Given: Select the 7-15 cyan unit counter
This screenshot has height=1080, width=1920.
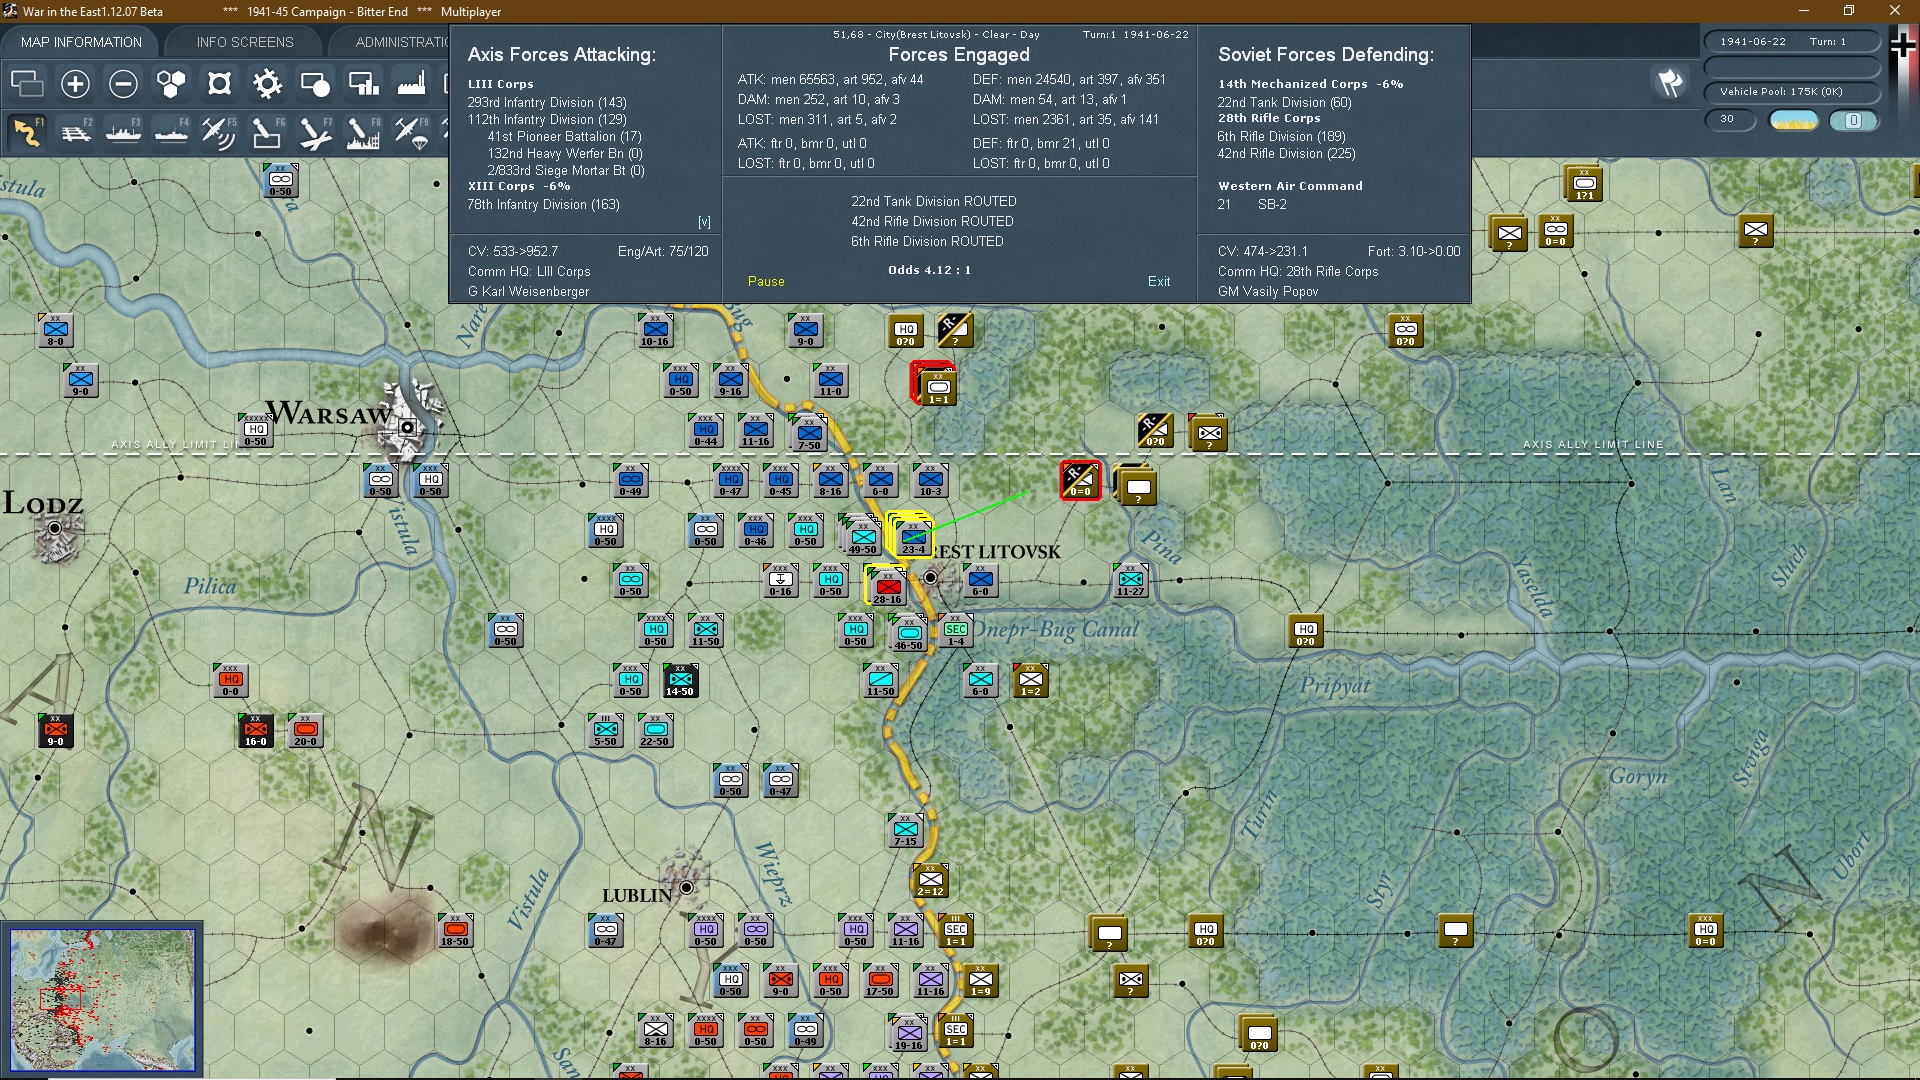Looking at the screenshot, I should [x=905, y=830].
